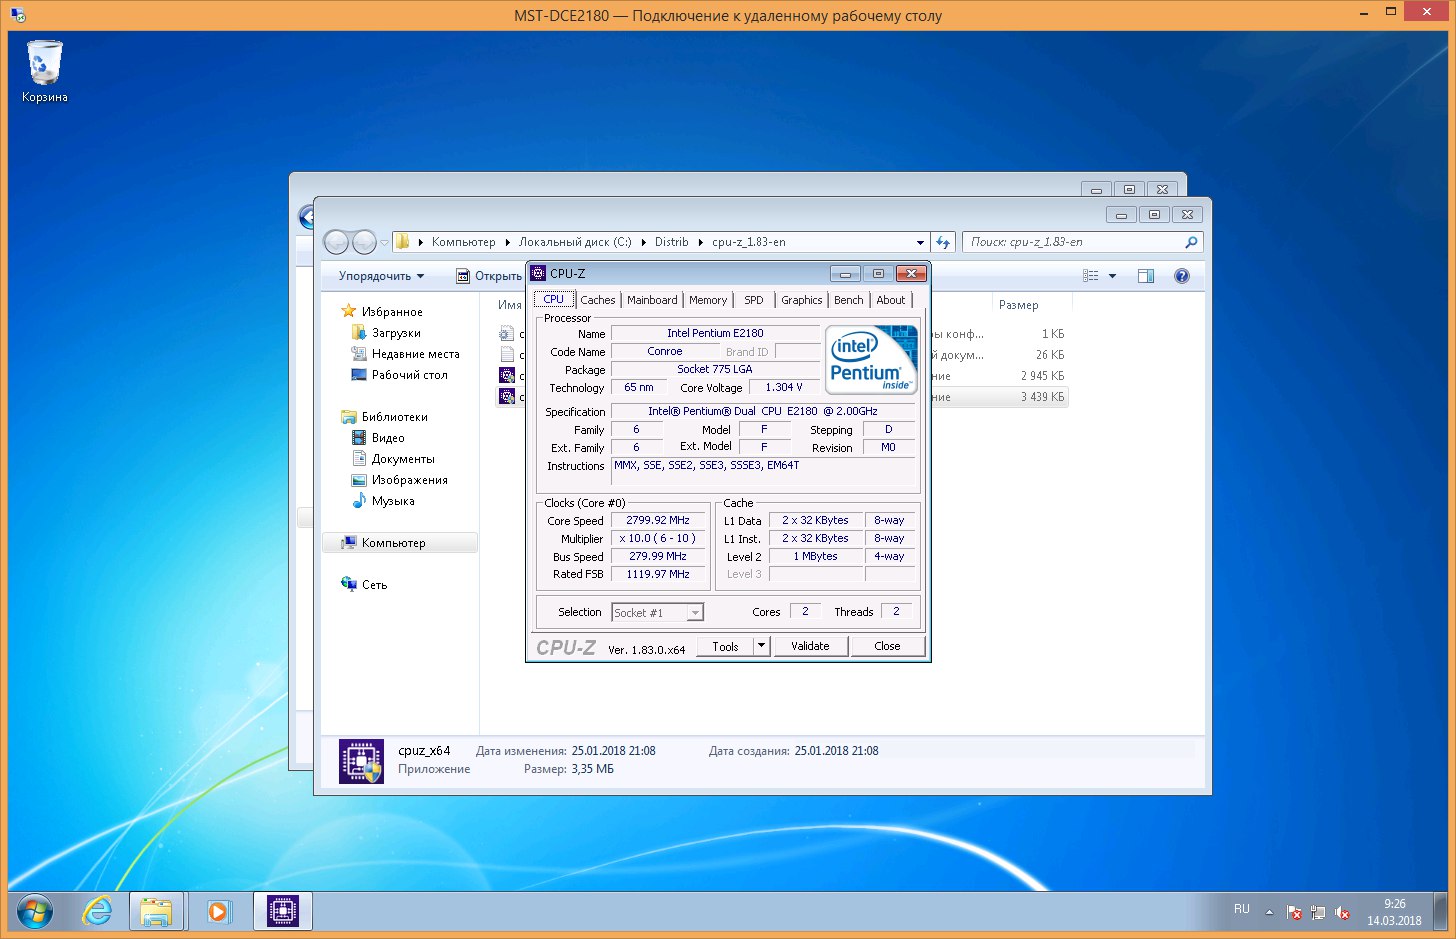Click Distrib in the address breadcrumb
This screenshot has height=939, width=1456.
(x=671, y=242)
